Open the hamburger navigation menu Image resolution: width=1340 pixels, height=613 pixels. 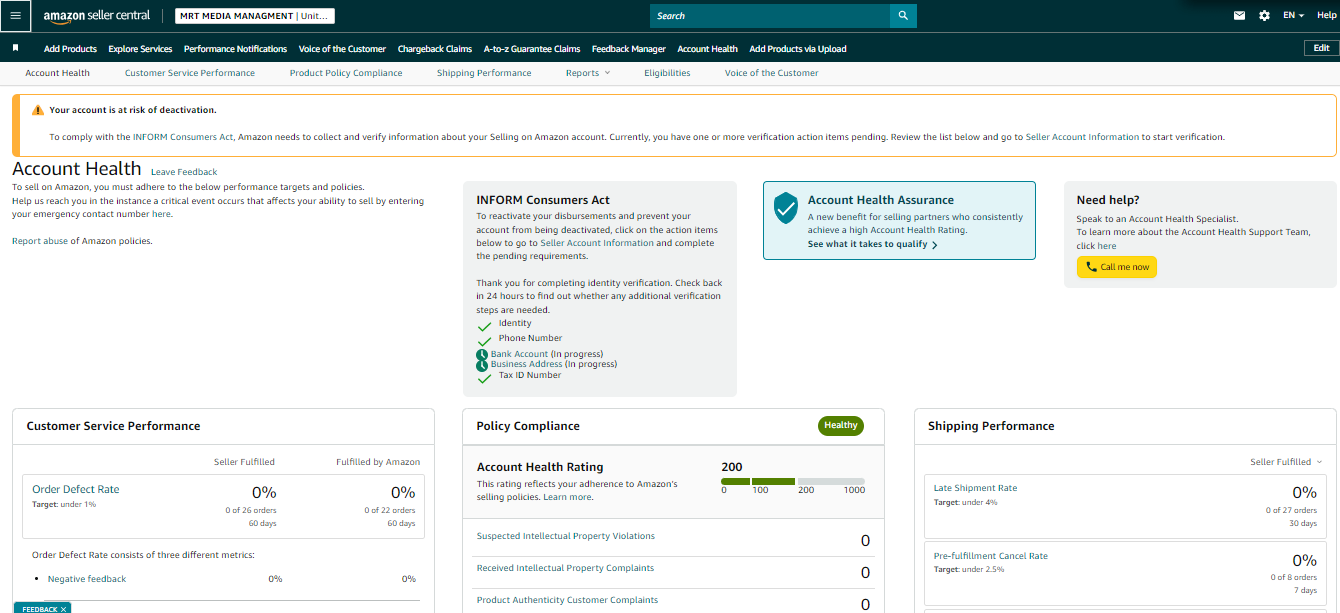coord(15,16)
